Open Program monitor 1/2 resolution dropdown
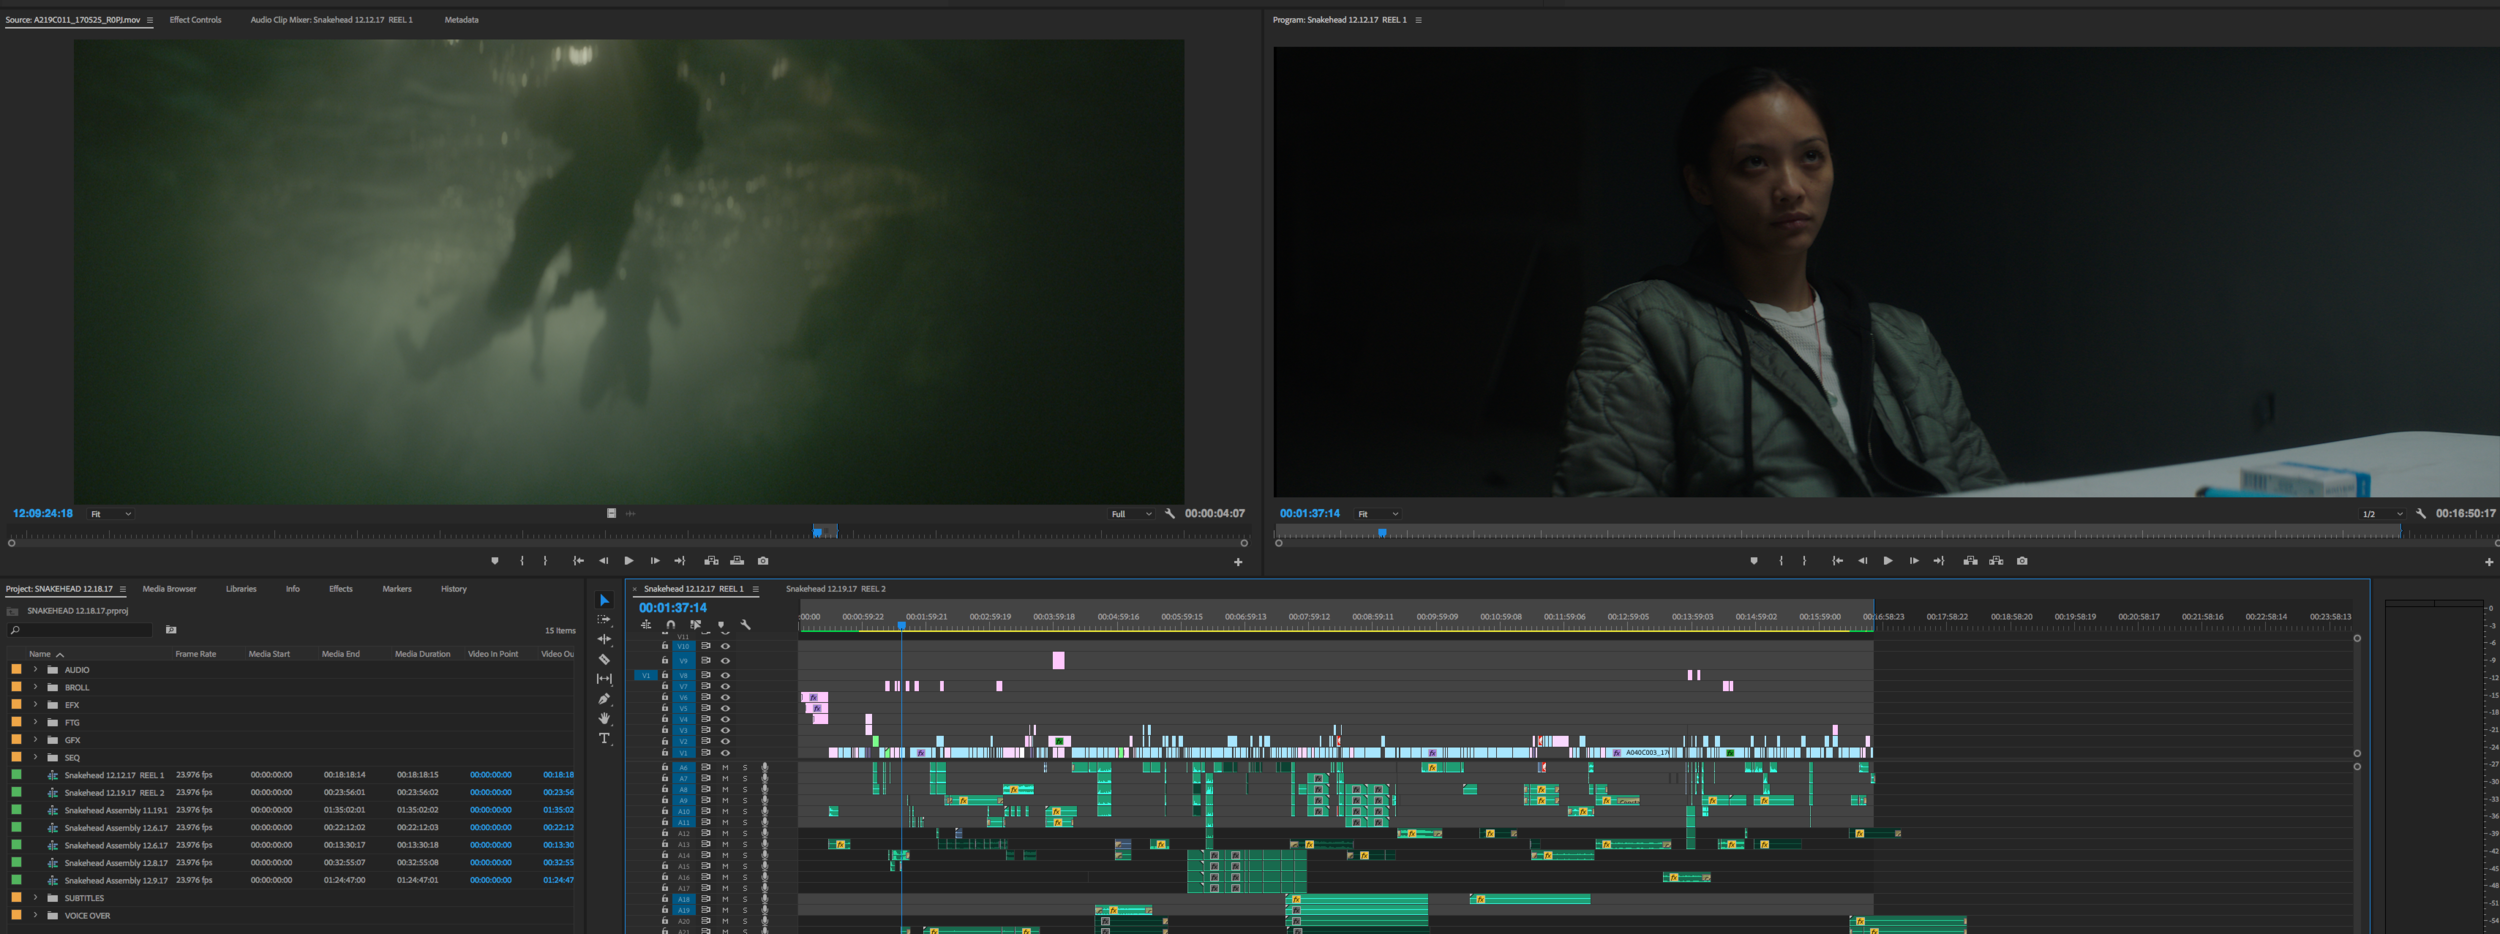 [x=2383, y=514]
